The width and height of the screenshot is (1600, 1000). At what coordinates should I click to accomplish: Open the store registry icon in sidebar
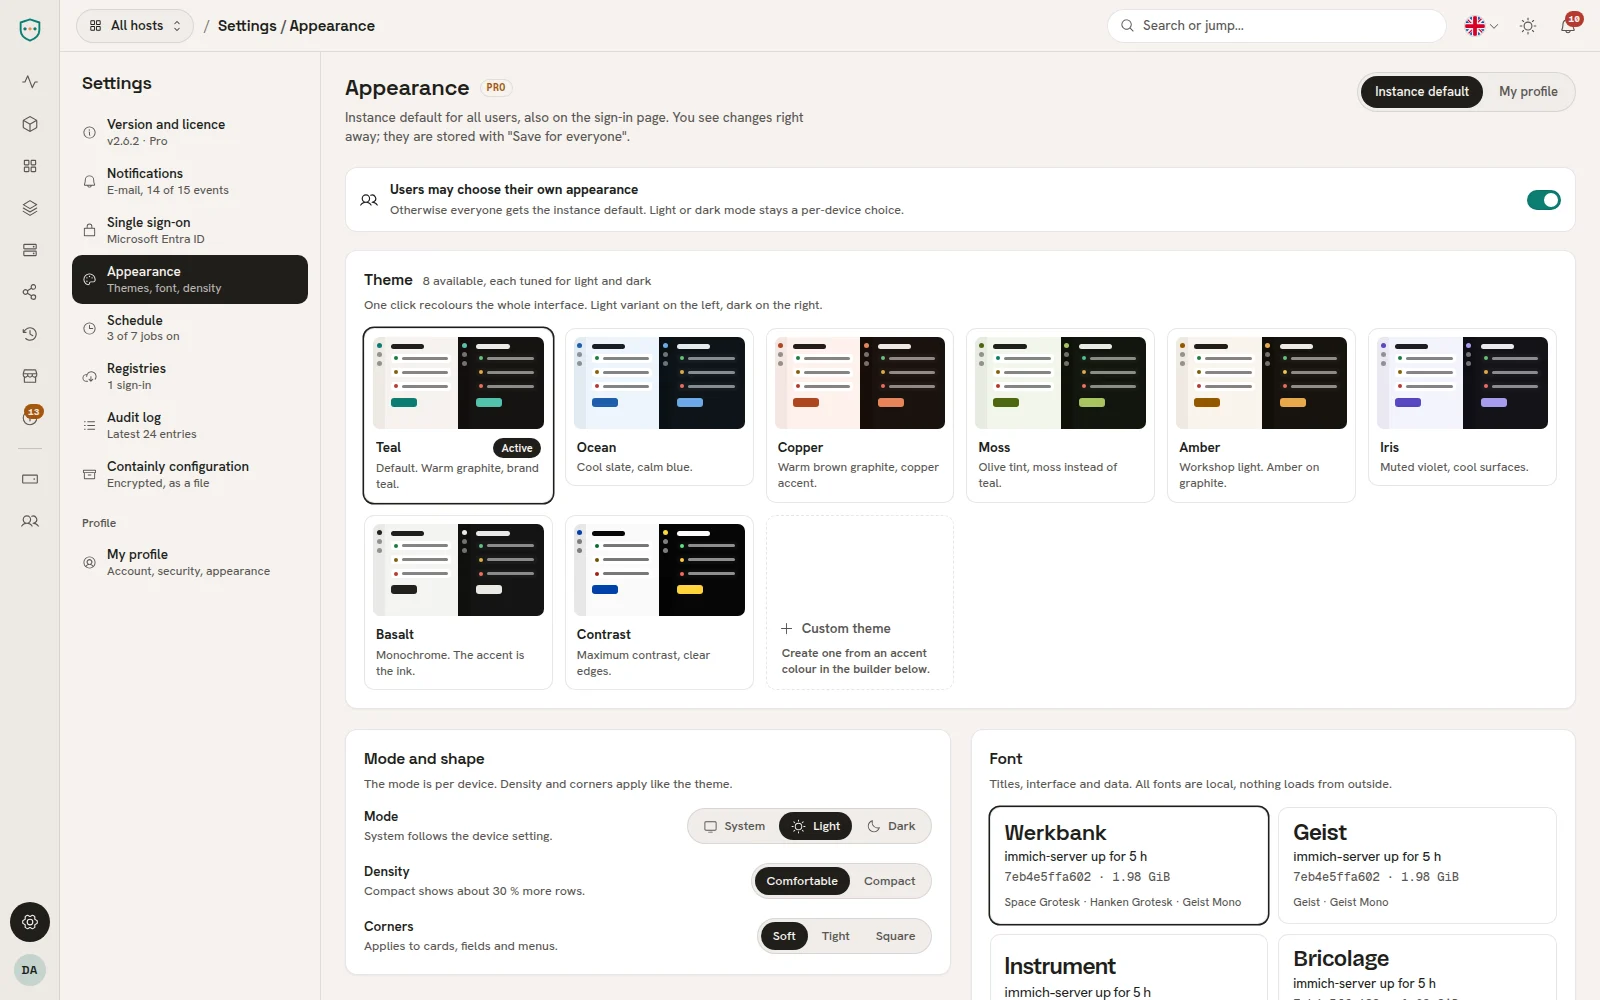click(30, 376)
